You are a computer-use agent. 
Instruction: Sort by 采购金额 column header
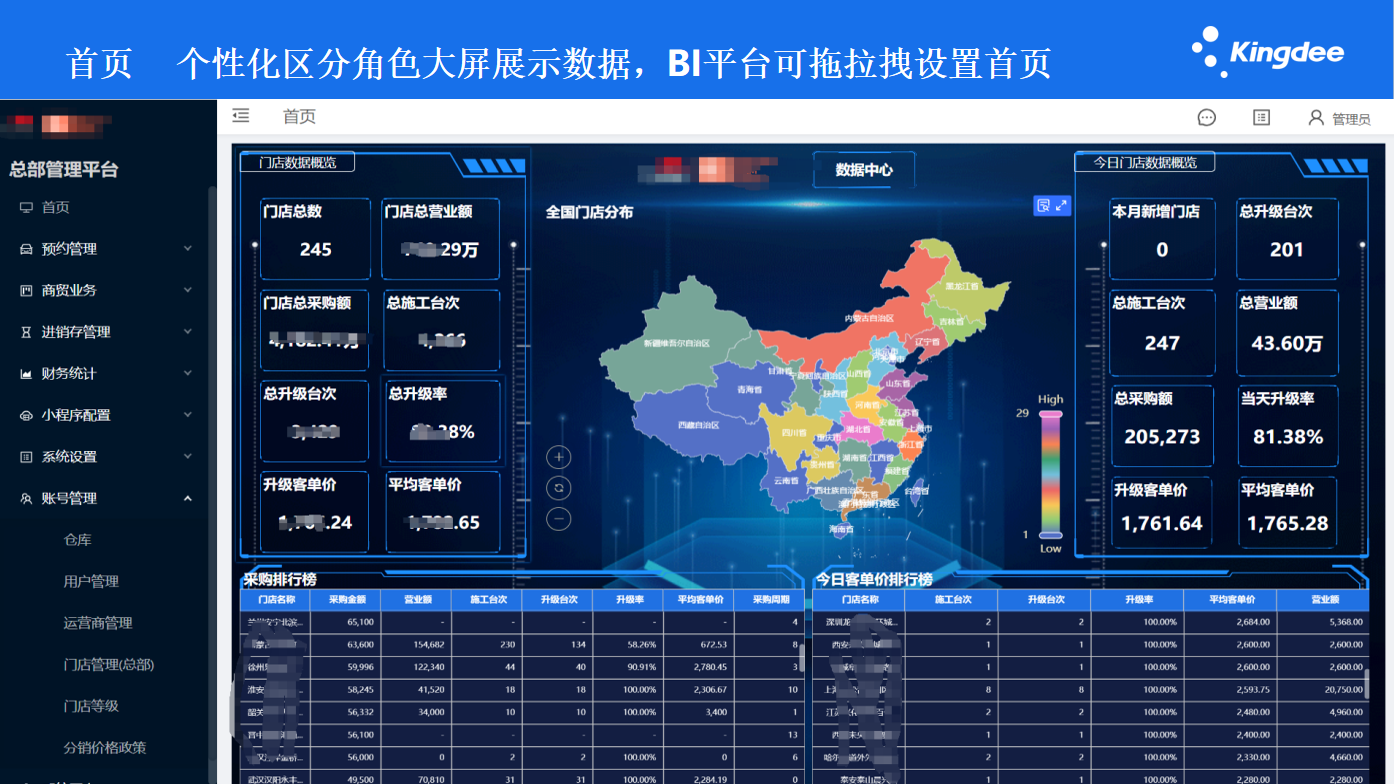[354, 600]
